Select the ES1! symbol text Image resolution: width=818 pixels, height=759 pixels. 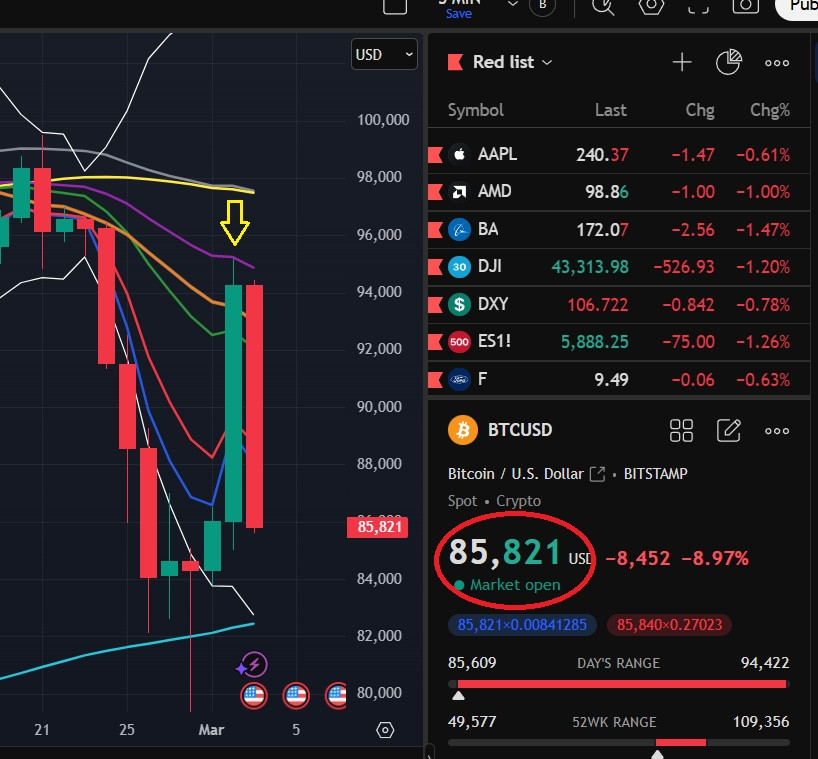tap(494, 341)
